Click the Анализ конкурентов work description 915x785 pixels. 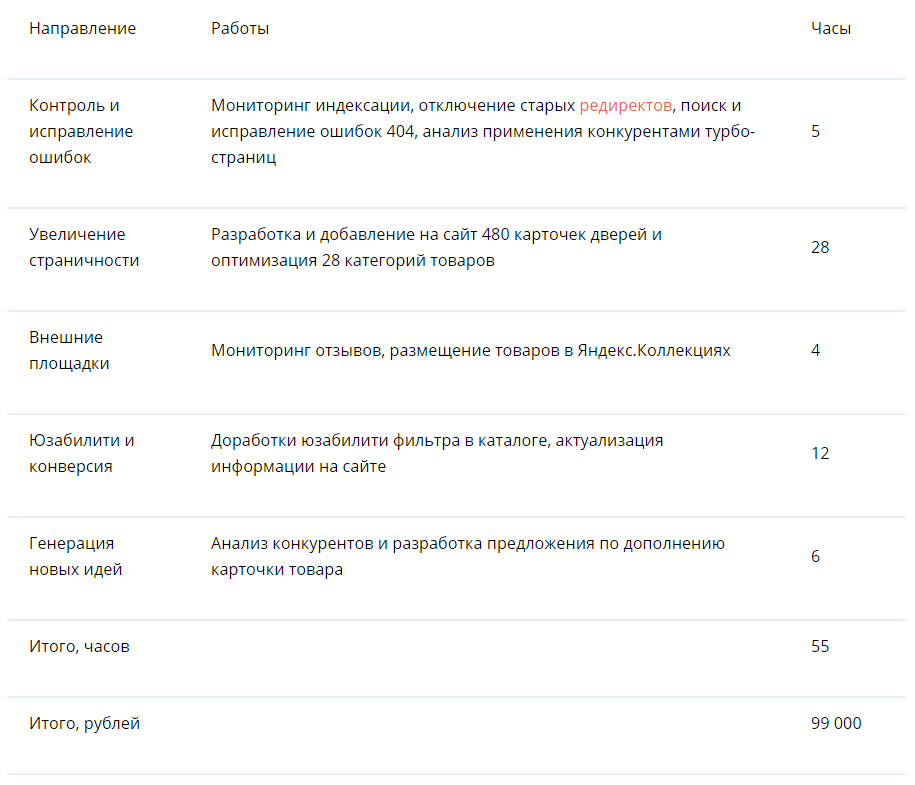point(468,556)
